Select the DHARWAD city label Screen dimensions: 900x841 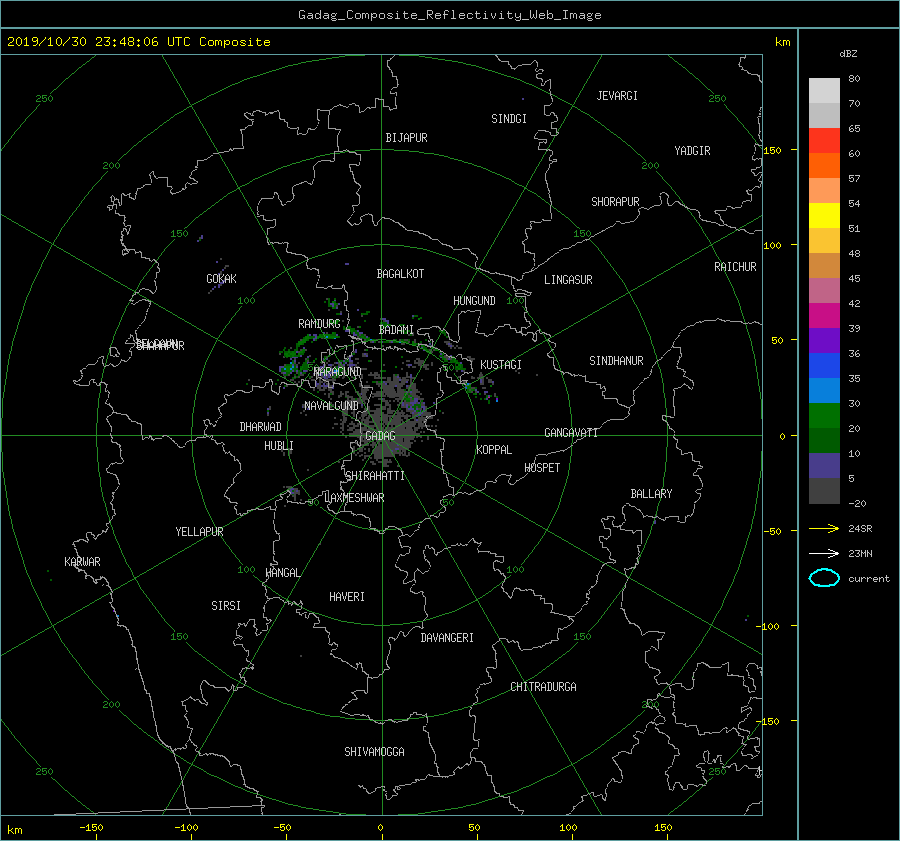[x=261, y=427]
